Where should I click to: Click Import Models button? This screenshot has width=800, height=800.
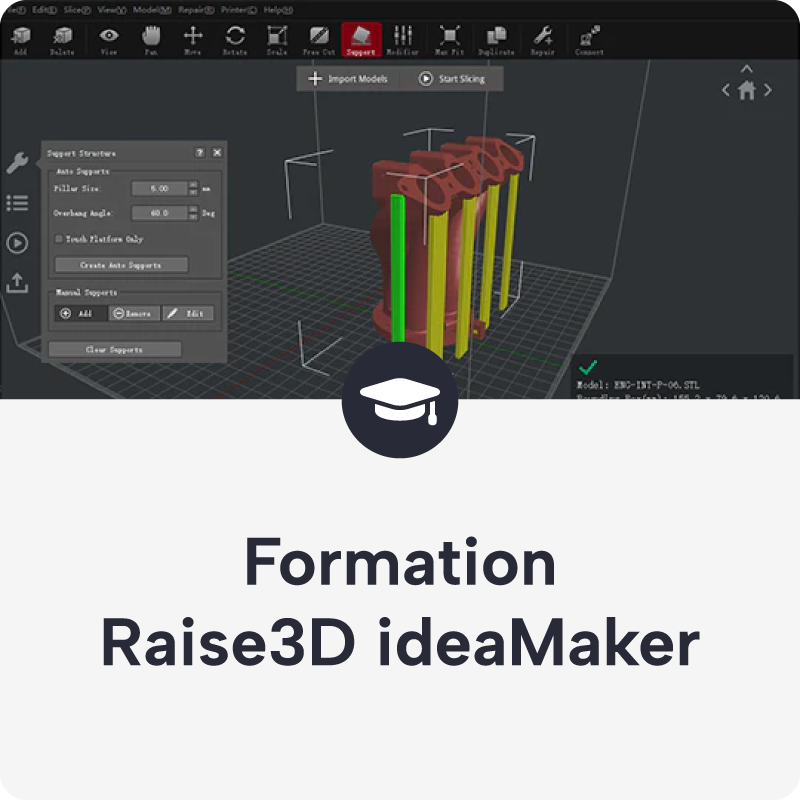click(x=348, y=79)
